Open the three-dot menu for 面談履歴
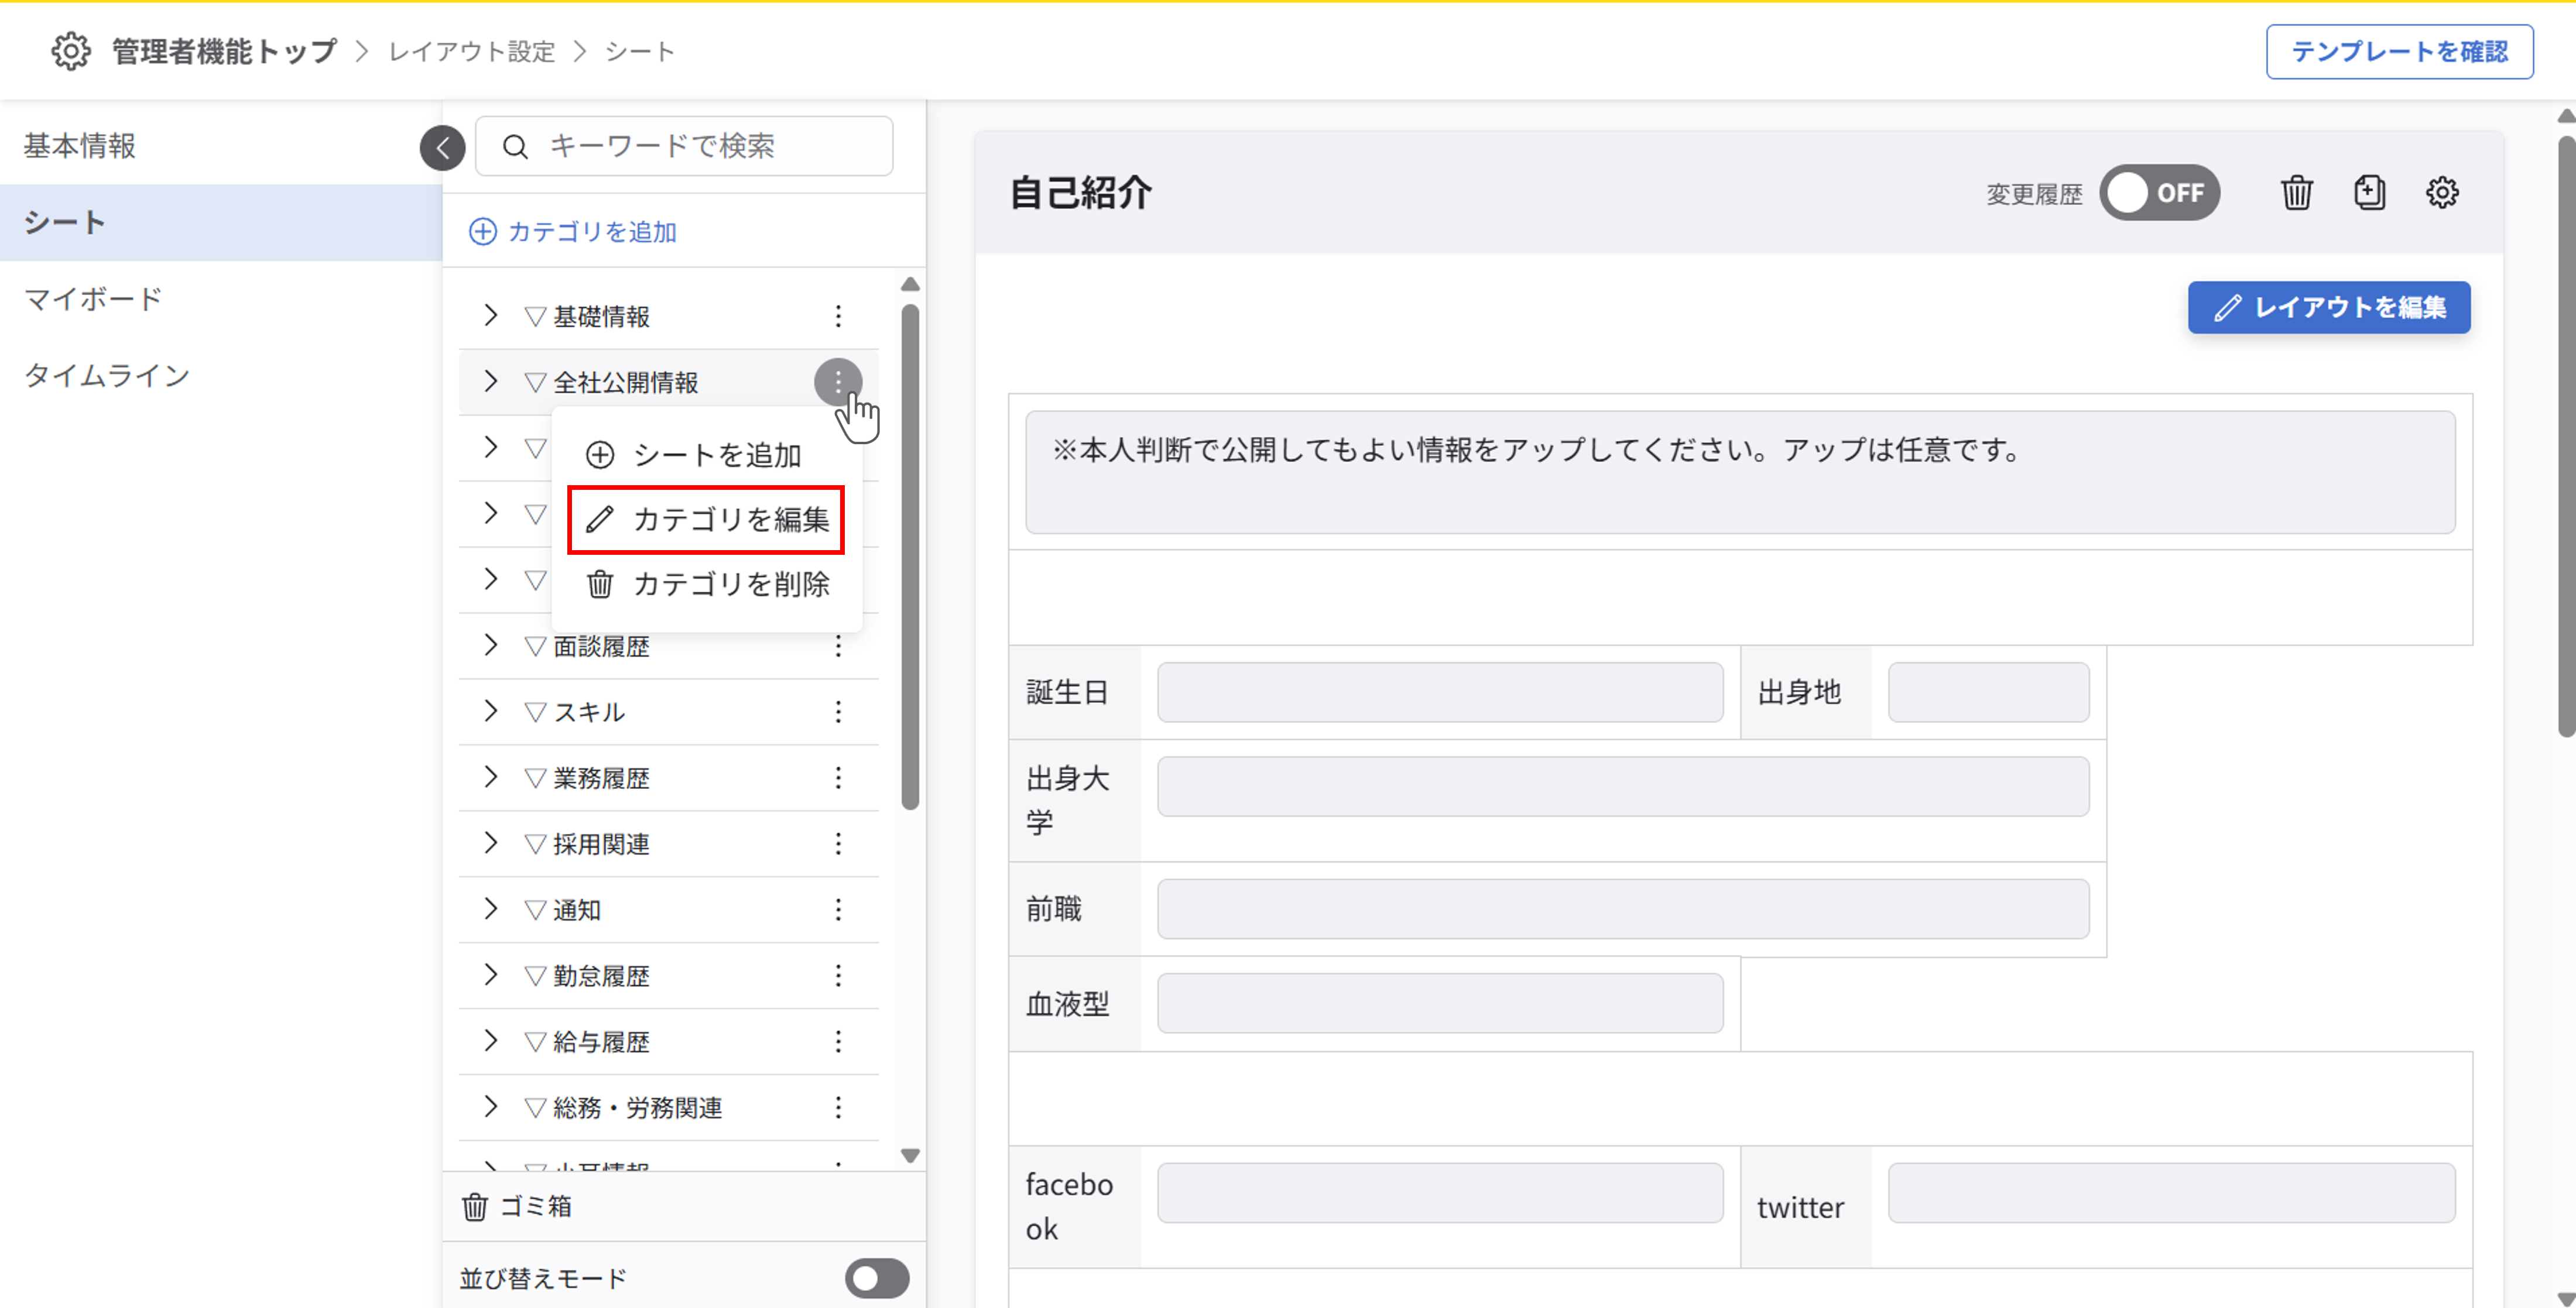Image resolution: width=2576 pixels, height=1308 pixels. point(838,646)
